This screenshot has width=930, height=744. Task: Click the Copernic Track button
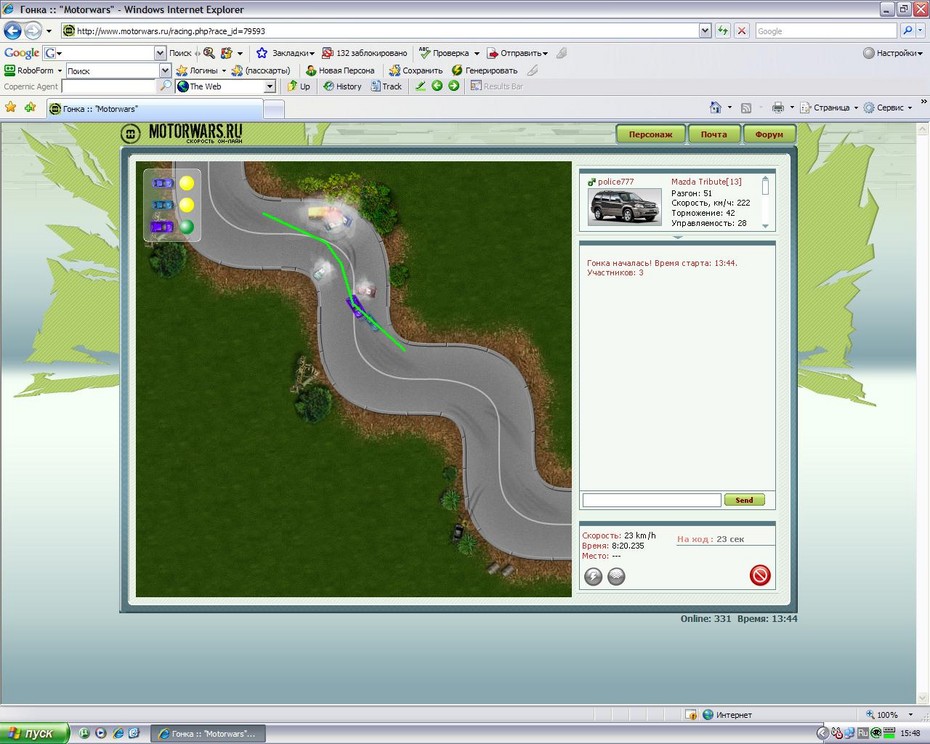[386, 86]
